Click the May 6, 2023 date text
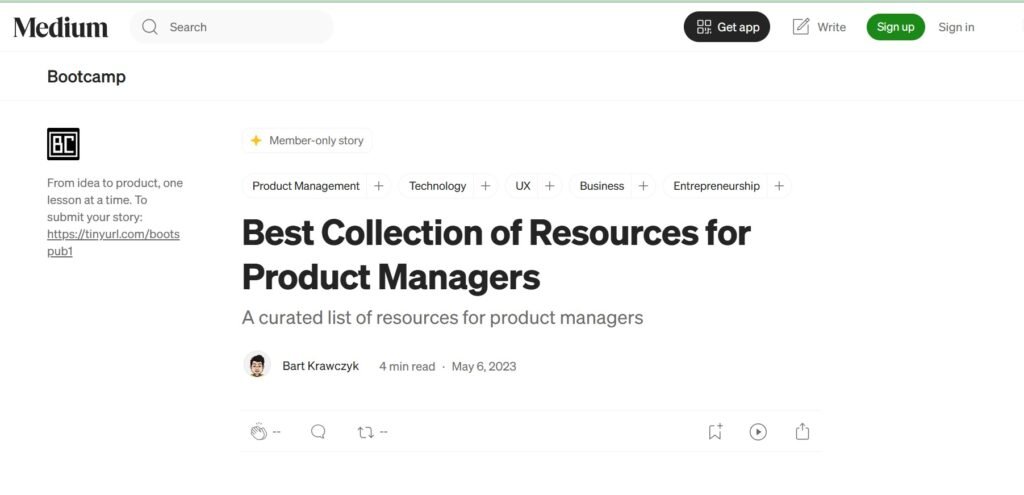This screenshot has height=495, width=1024. [x=484, y=366]
